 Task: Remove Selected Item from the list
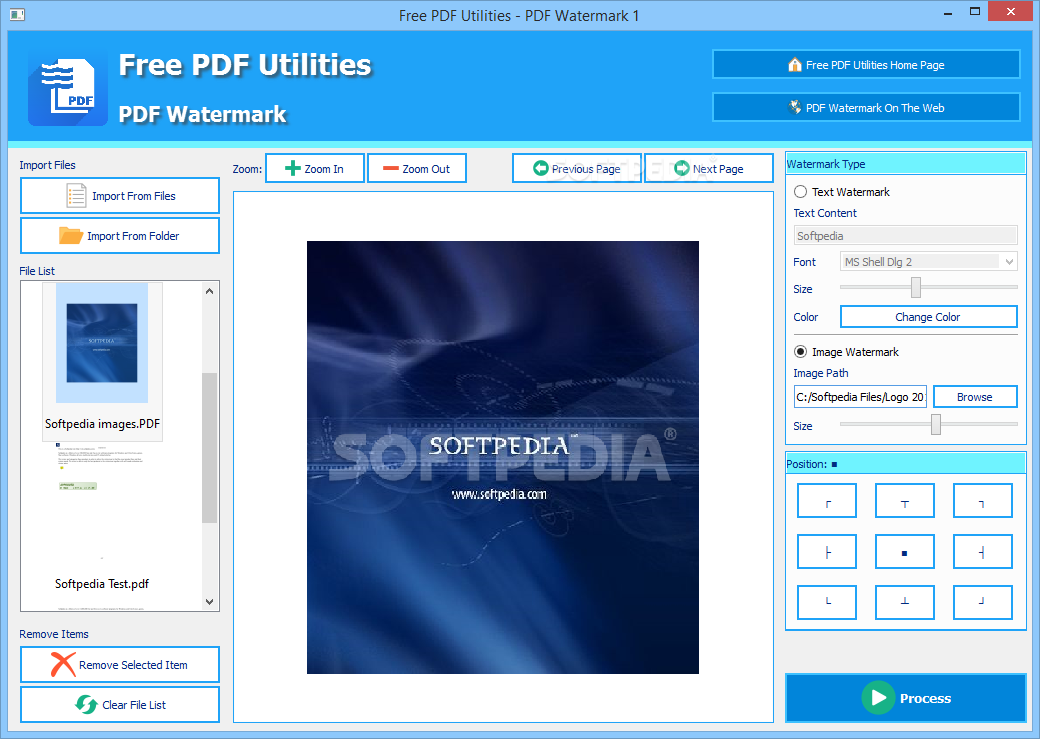click(120, 665)
